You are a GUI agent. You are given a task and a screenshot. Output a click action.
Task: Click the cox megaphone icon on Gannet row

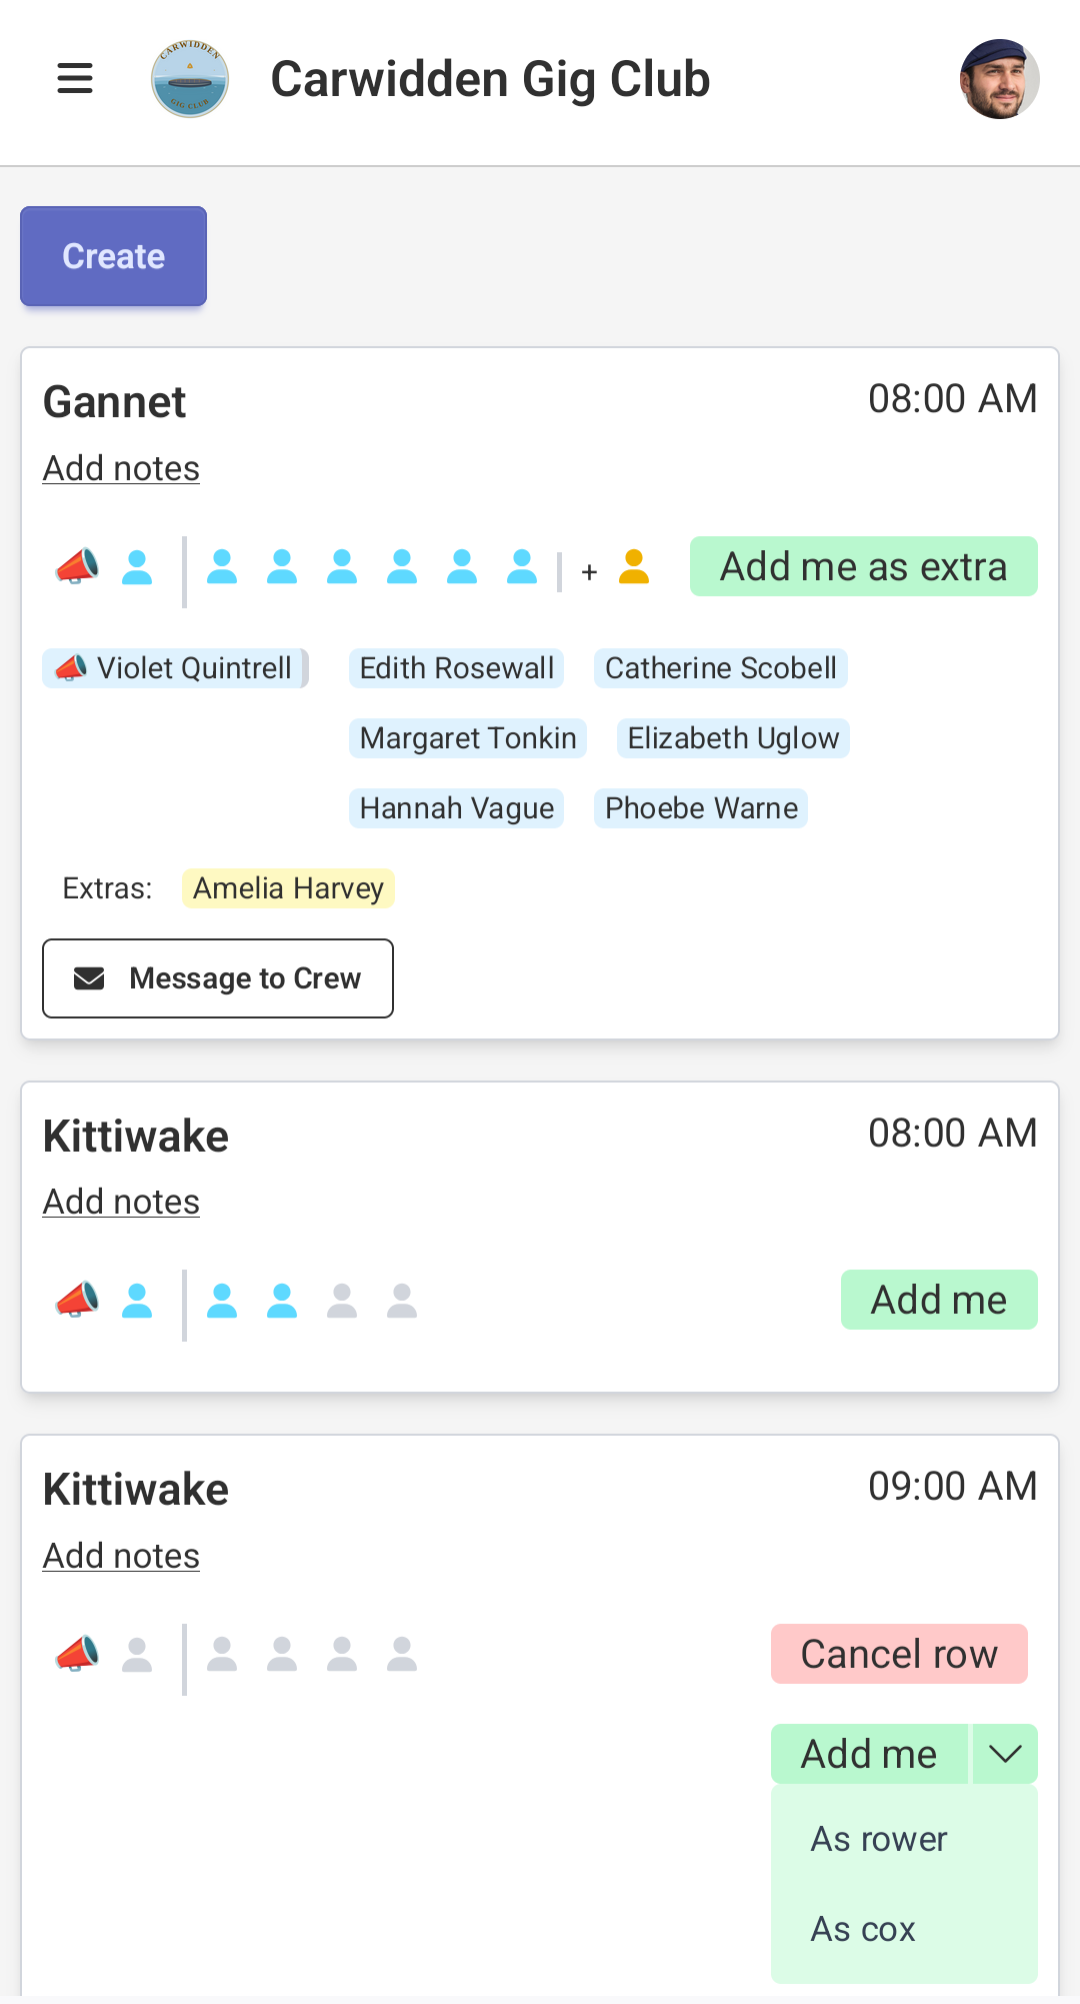pos(77,568)
